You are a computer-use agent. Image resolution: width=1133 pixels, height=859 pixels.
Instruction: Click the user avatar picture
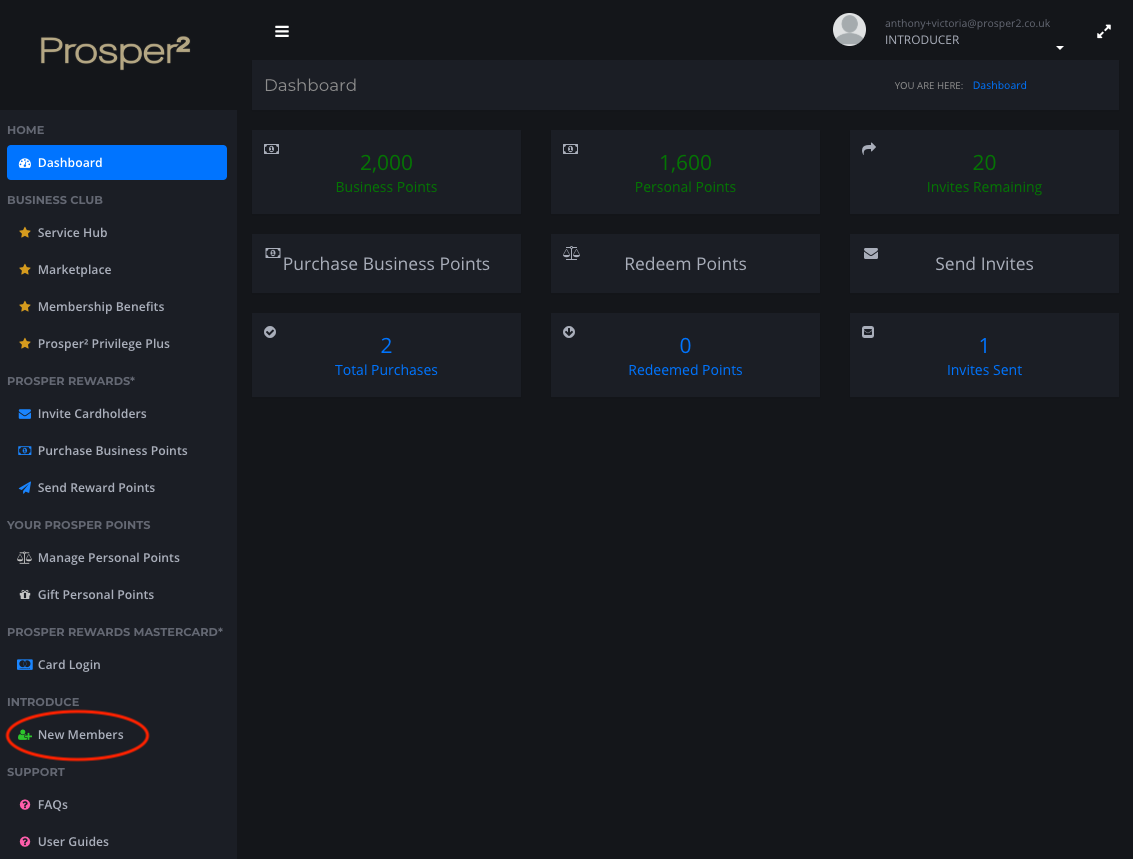coord(849,30)
